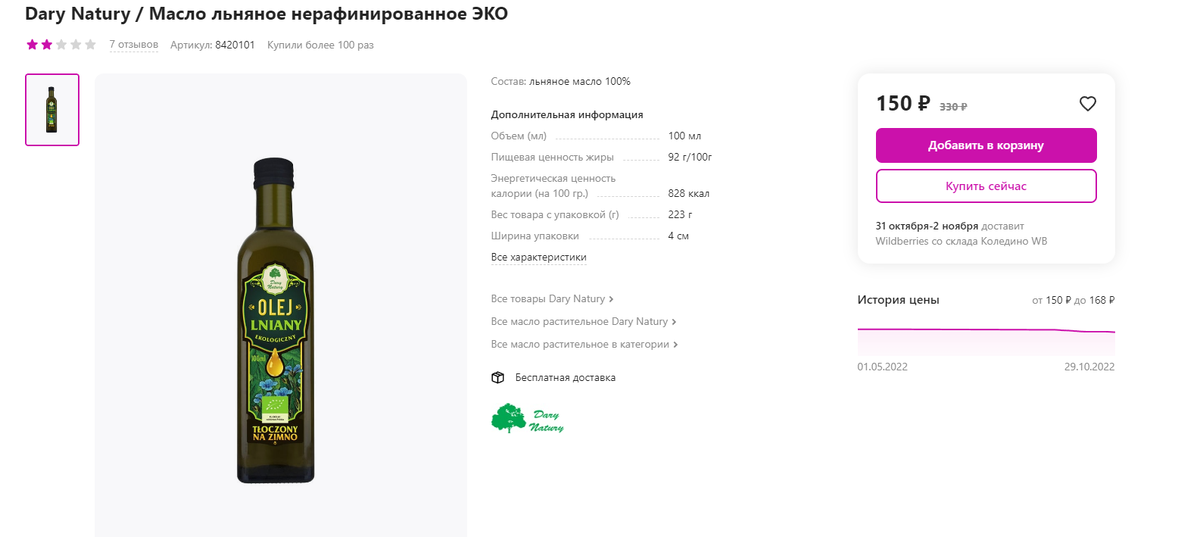
Task: Click the '223 г' package weight value
Action: pos(680,215)
